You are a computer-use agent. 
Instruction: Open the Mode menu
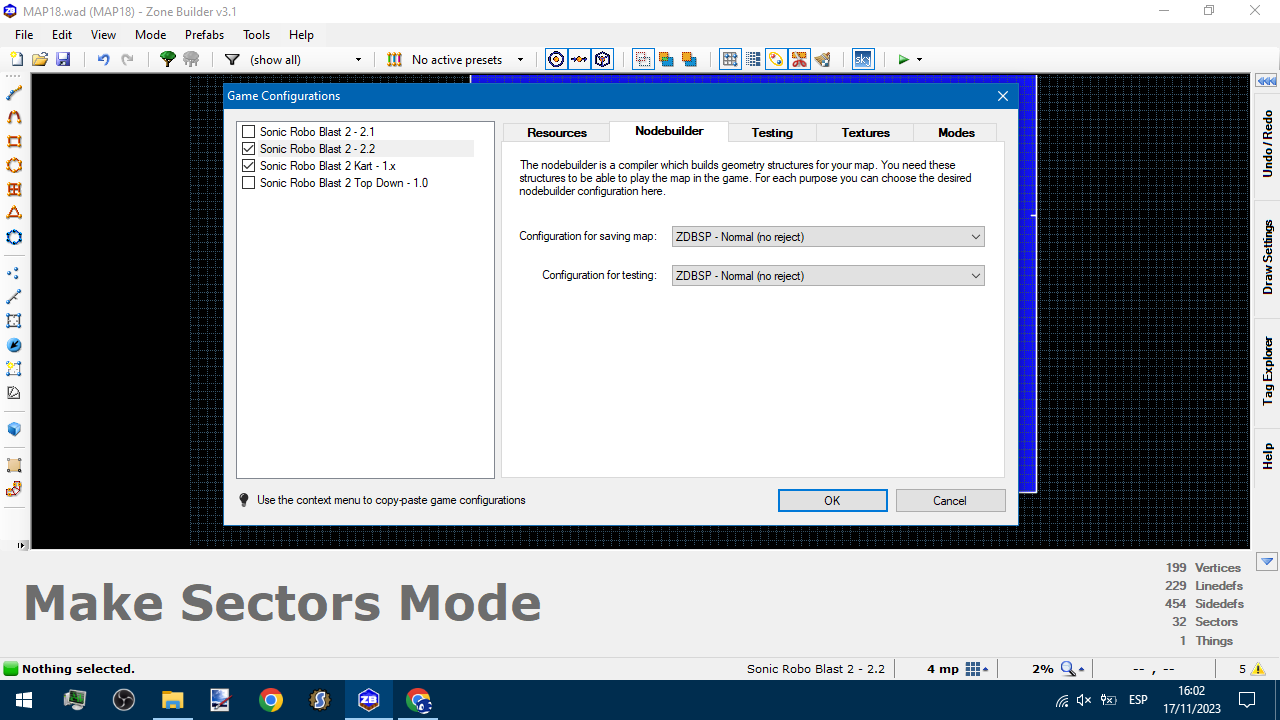[150, 34]
